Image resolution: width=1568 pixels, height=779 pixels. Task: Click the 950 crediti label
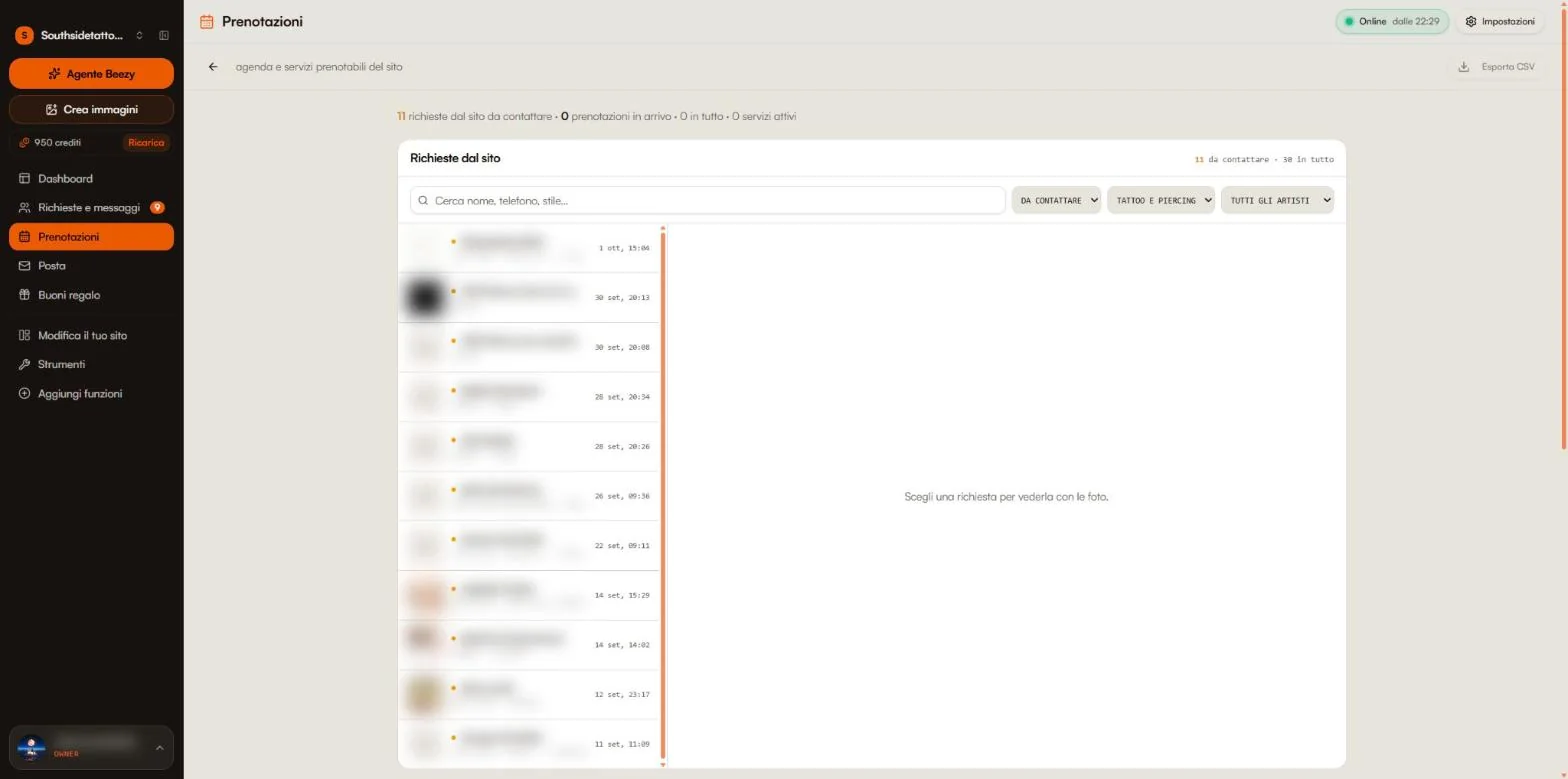(x=57, y=143)
